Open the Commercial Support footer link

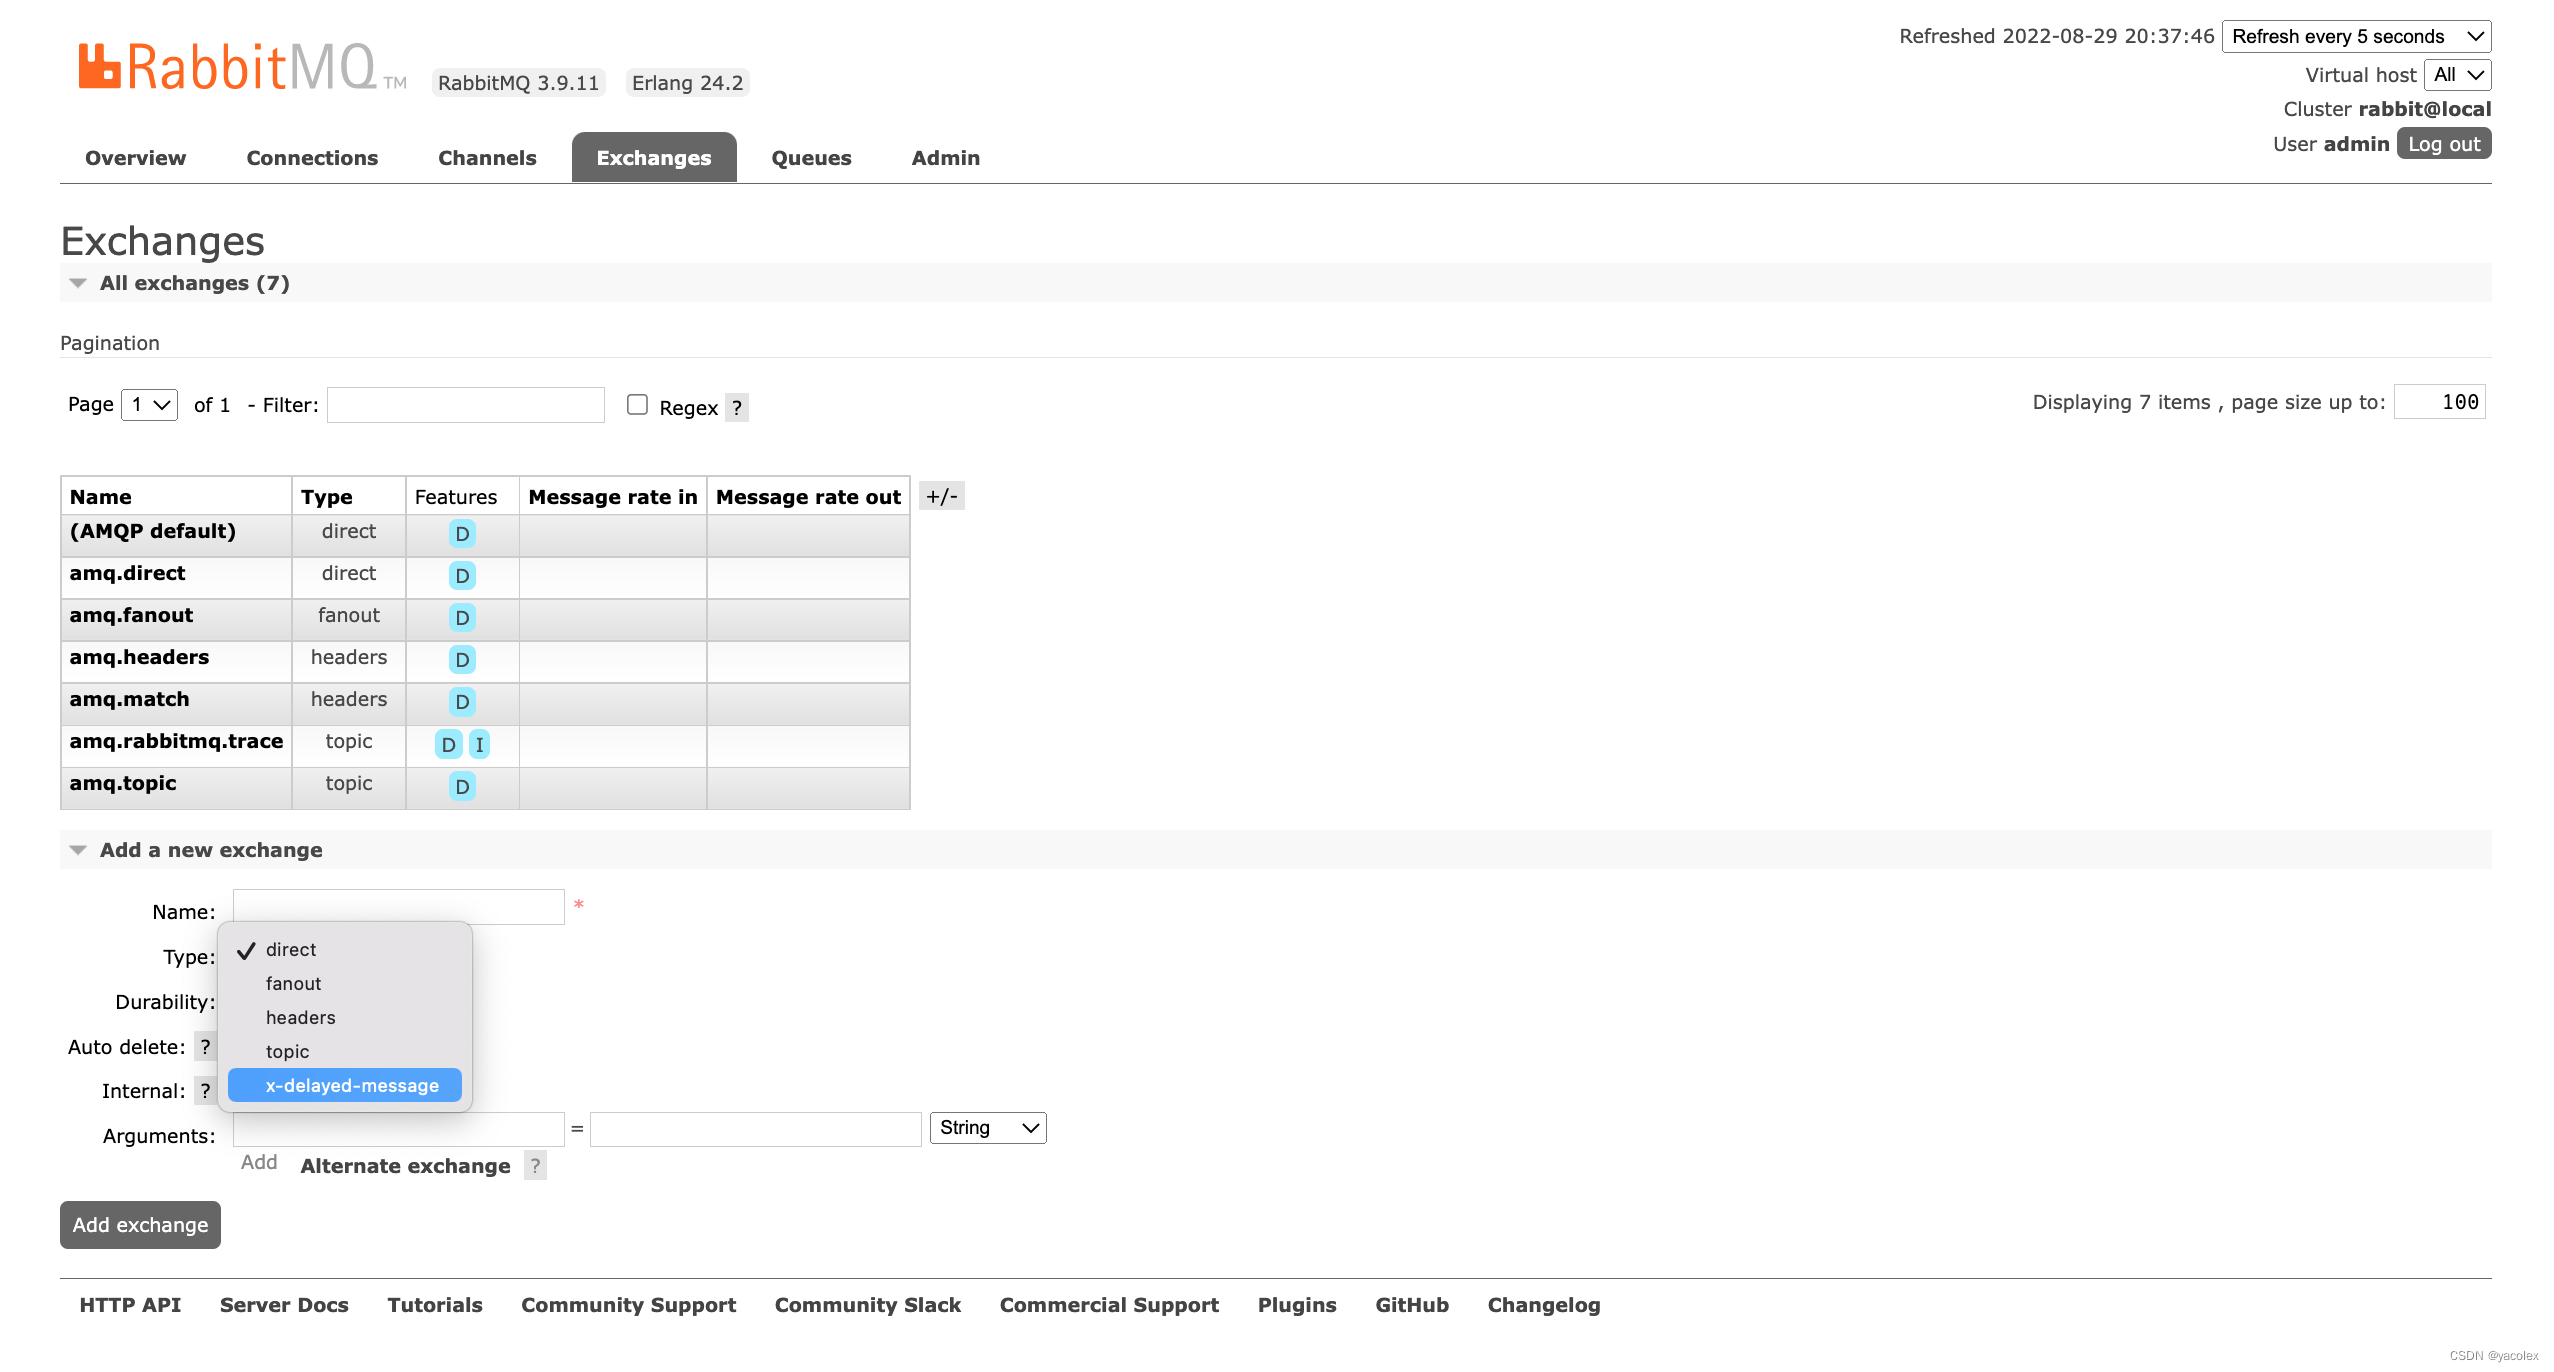click(x=1109, y=1305)
